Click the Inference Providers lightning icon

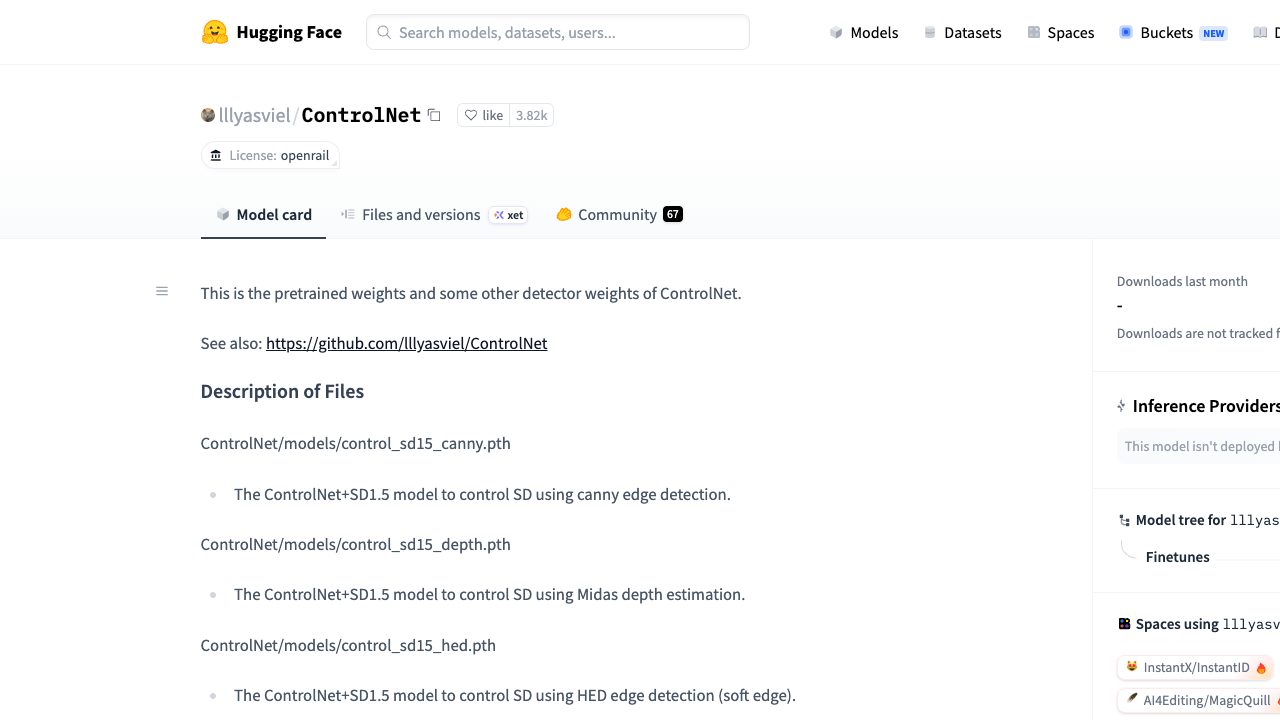[x=1121, y=406]
